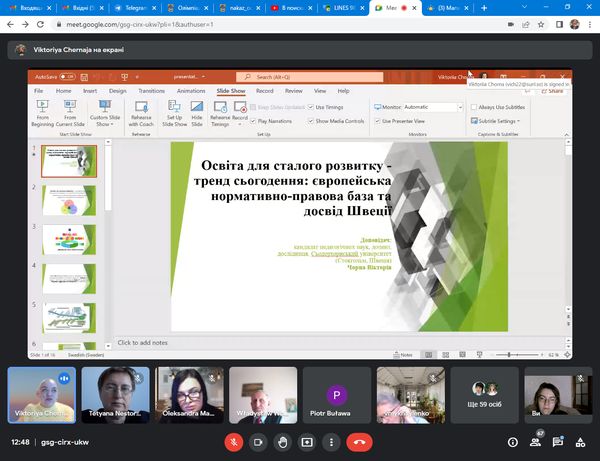Raise hand in the meeting
This screenshot has width=600, height=461.
pyautogui.click(x=283, y=441)
